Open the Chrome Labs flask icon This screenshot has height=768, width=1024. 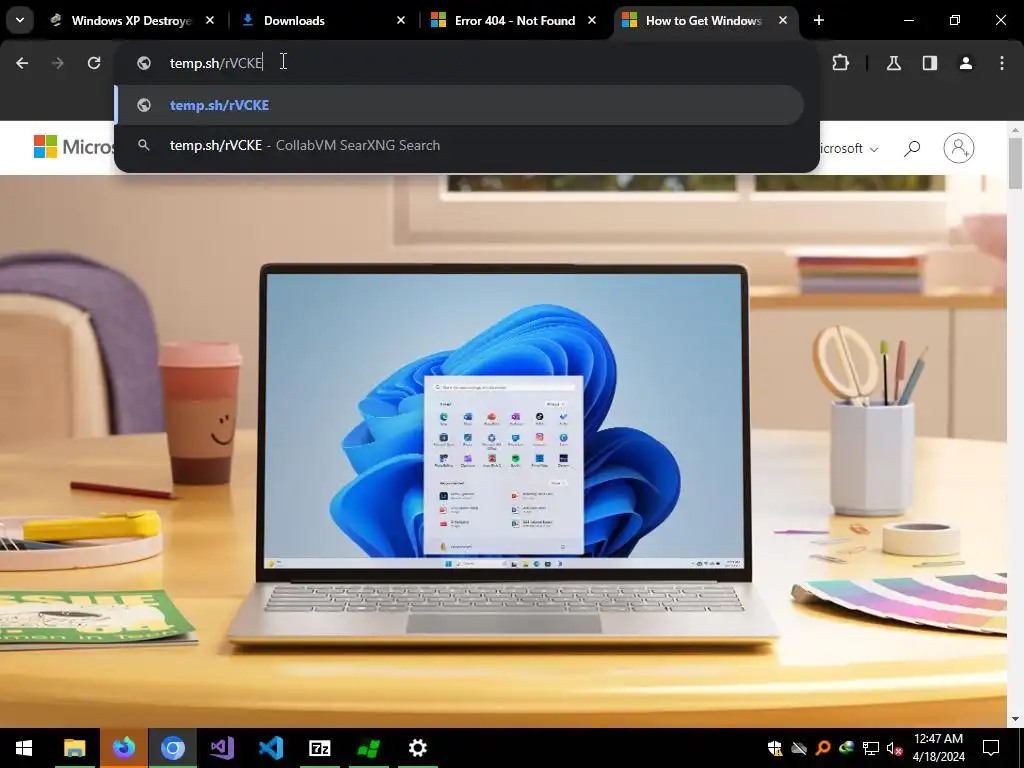coord(893,63)
